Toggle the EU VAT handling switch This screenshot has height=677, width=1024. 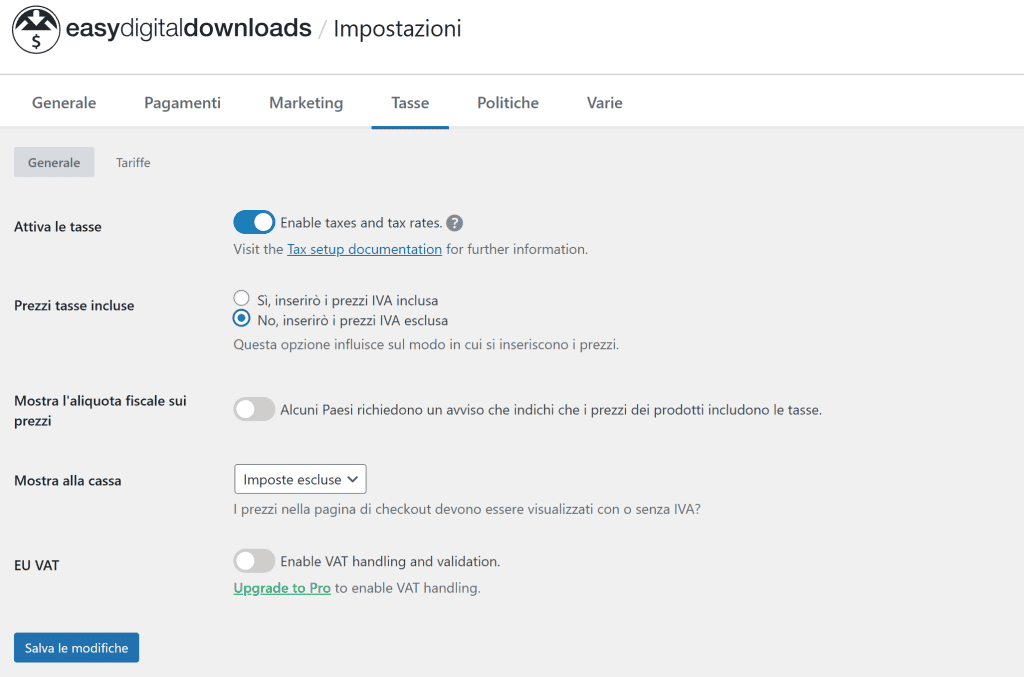[254, 561]
